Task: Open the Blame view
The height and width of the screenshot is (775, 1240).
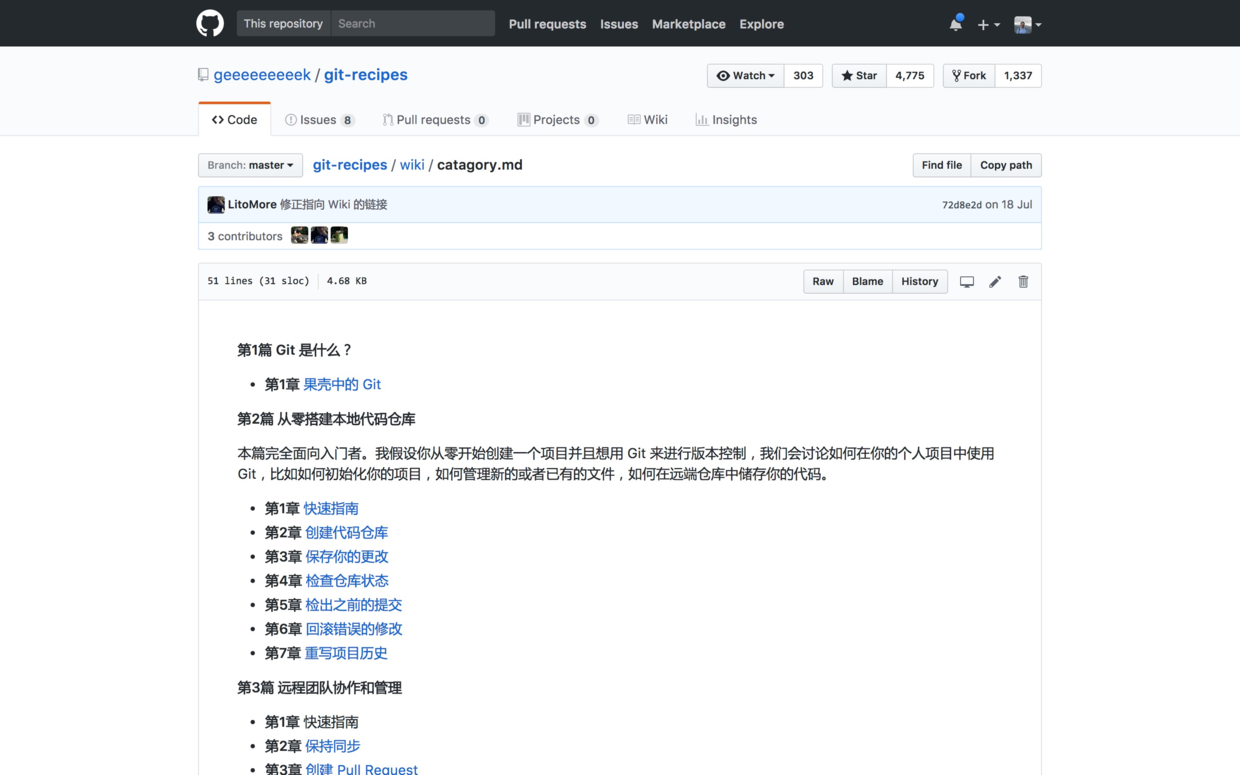Action: coord(867,282)
